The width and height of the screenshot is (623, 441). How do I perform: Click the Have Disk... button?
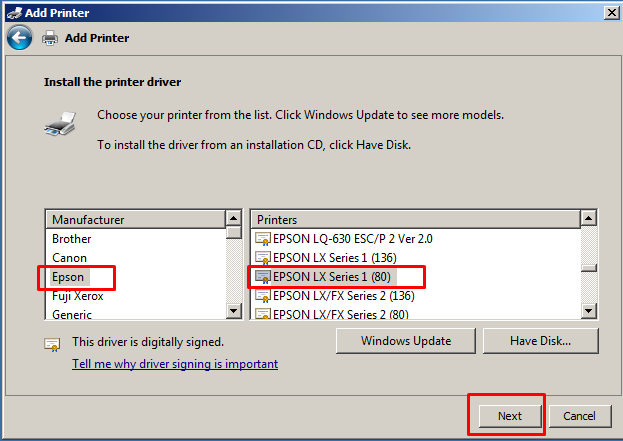click(540, 341)
